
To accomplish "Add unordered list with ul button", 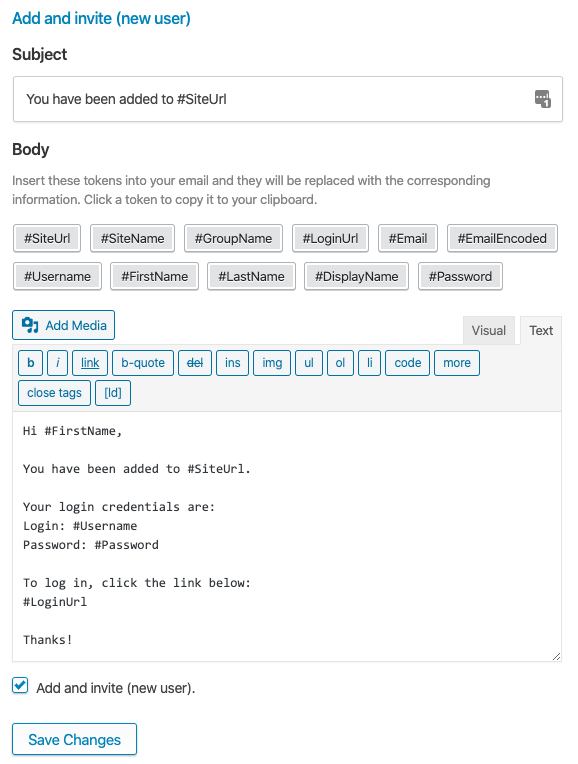I will pos(309,363).
